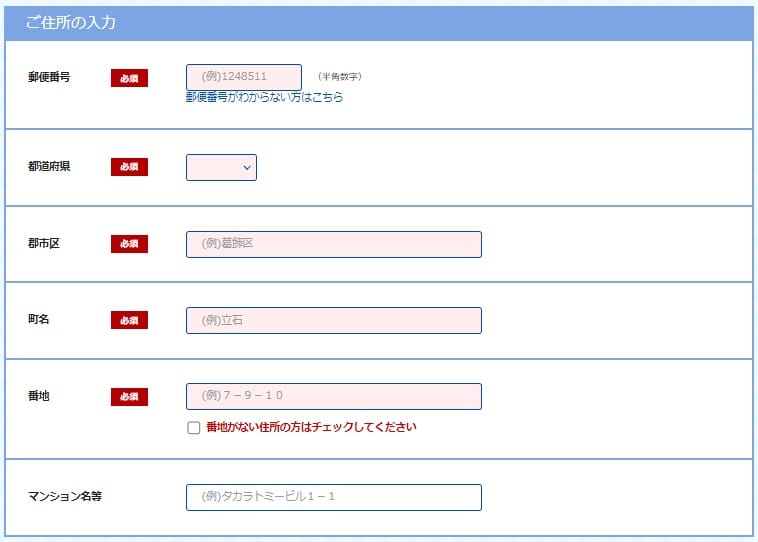Click the 町名 label
This screenshot has width=758, height=542.
tap(38, 319)
